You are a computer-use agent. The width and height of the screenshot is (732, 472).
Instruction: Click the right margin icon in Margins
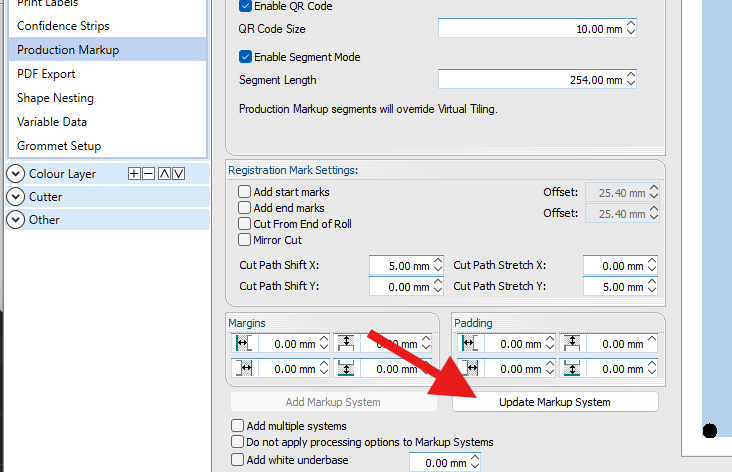pyautogui.click(x=244, y=369)
